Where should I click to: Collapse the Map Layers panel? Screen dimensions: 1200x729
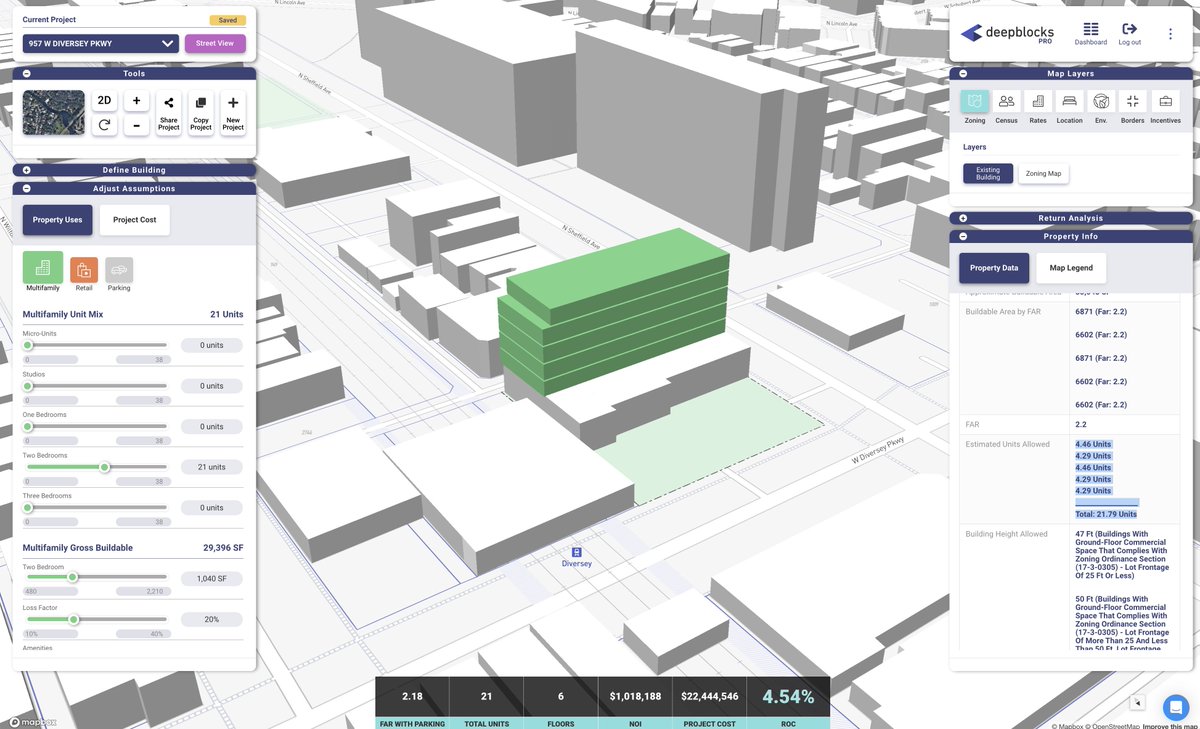963,73
